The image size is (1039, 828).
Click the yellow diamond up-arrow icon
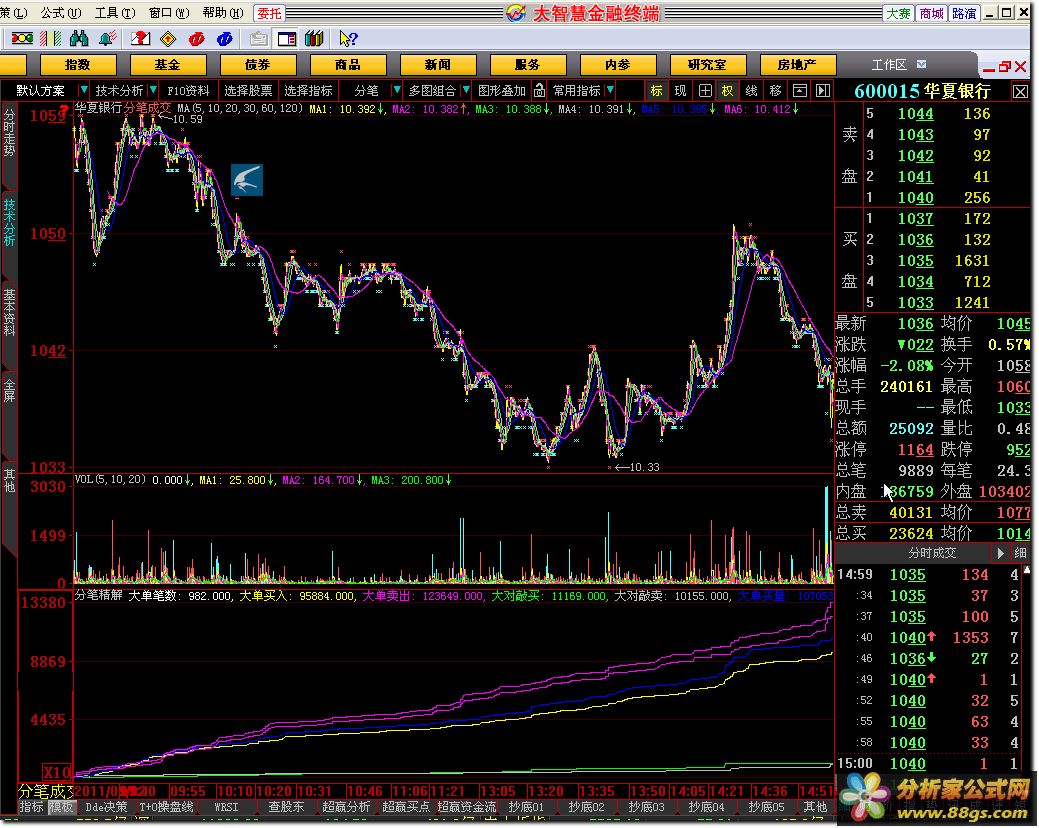[x=168, y=39]
